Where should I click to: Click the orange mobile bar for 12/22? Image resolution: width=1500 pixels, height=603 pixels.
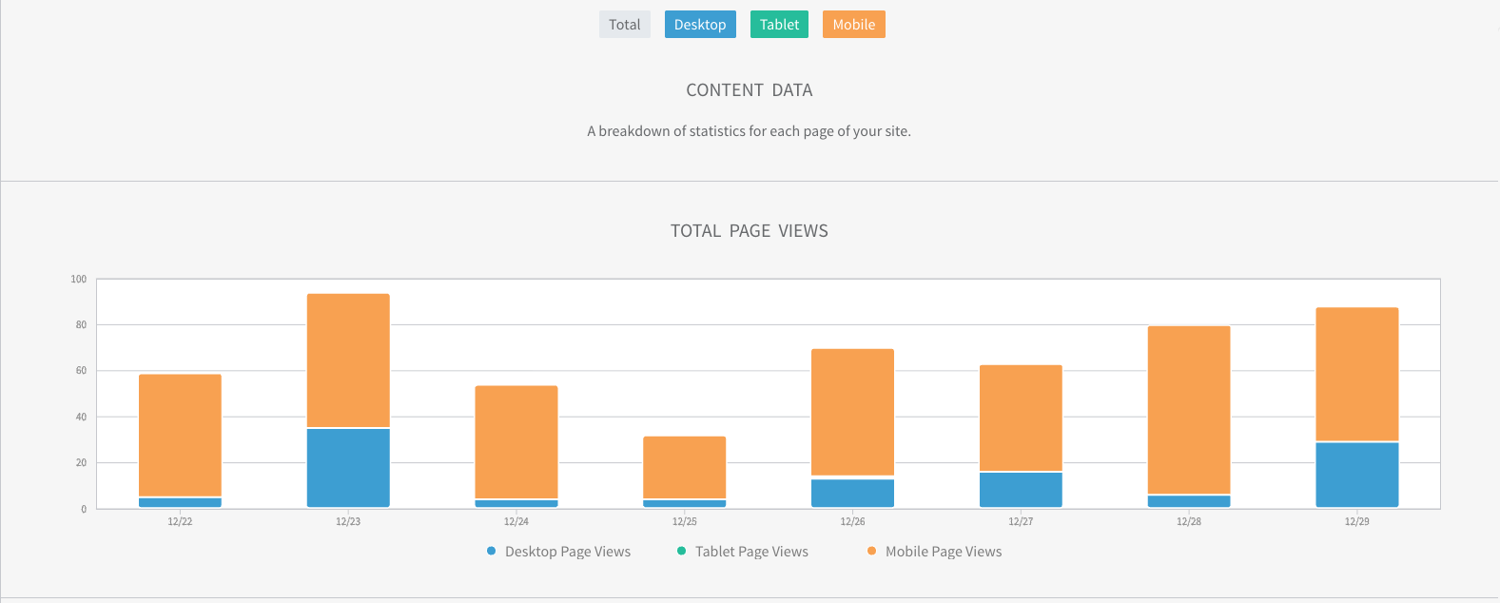[180, 435]
